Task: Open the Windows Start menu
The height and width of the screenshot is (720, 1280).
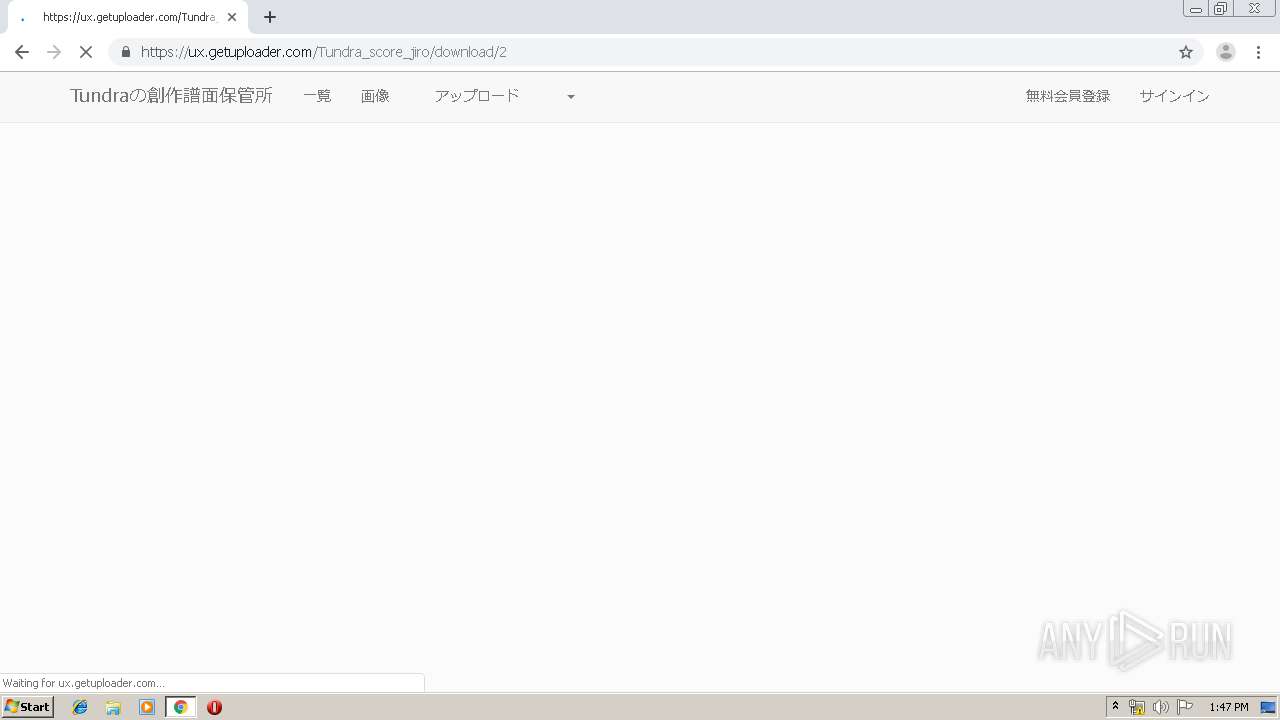Action: (28, 707)
